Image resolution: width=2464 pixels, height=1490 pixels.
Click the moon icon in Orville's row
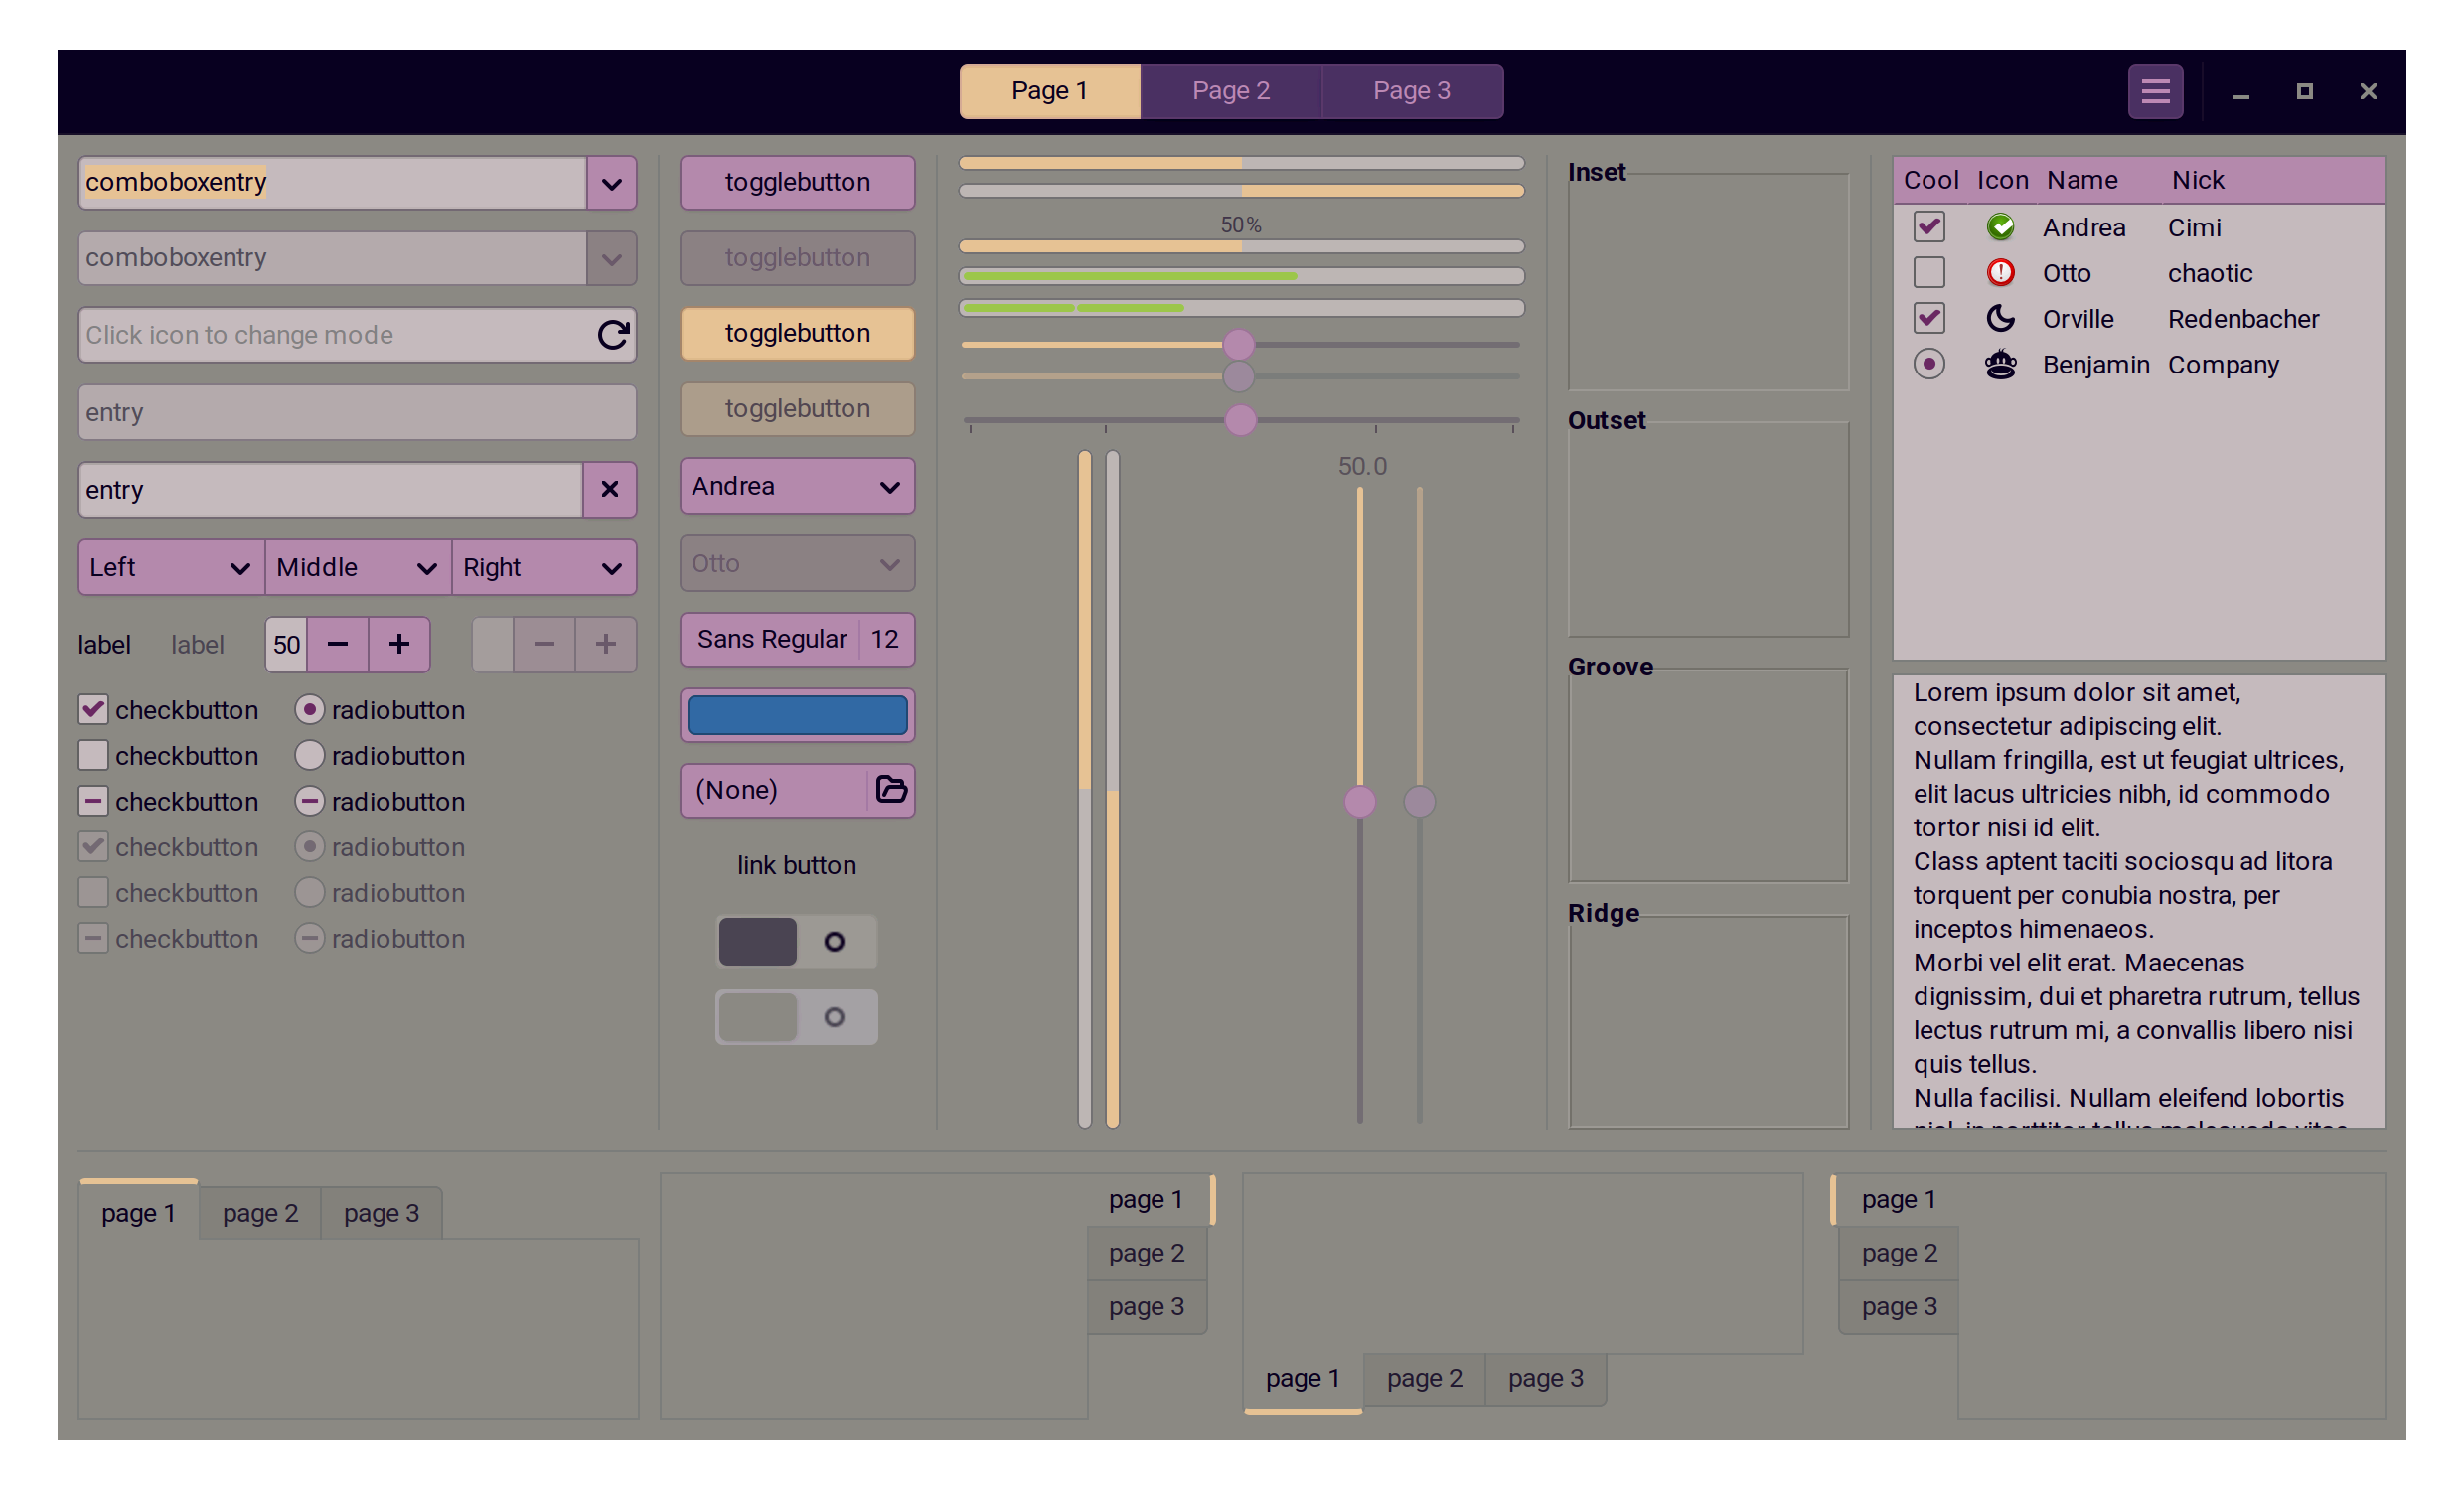[2000, 318]
